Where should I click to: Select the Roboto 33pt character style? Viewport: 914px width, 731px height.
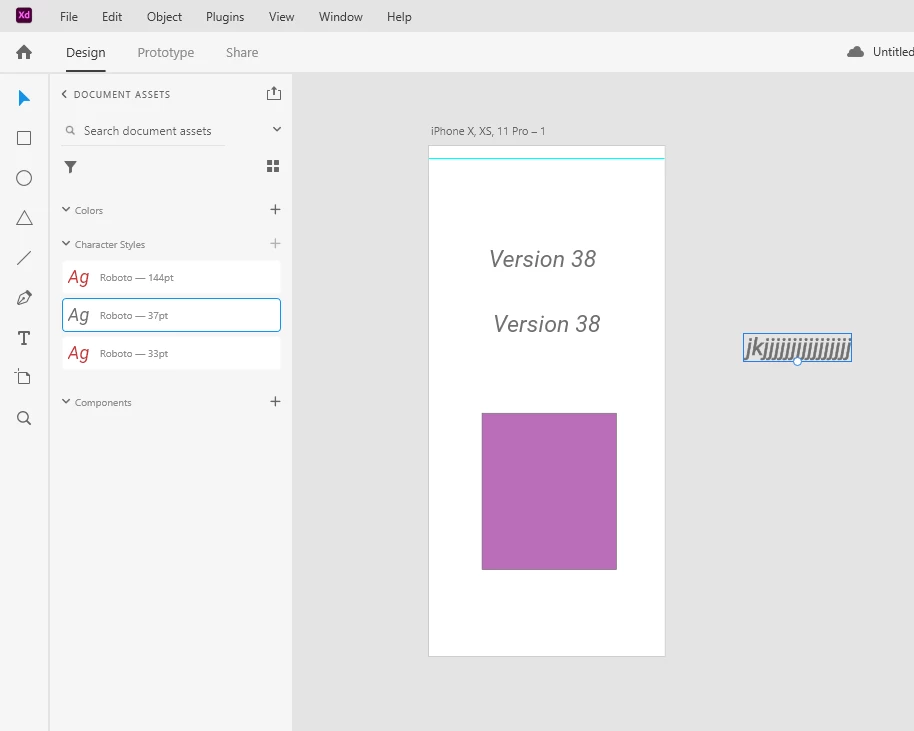(171, 353)
